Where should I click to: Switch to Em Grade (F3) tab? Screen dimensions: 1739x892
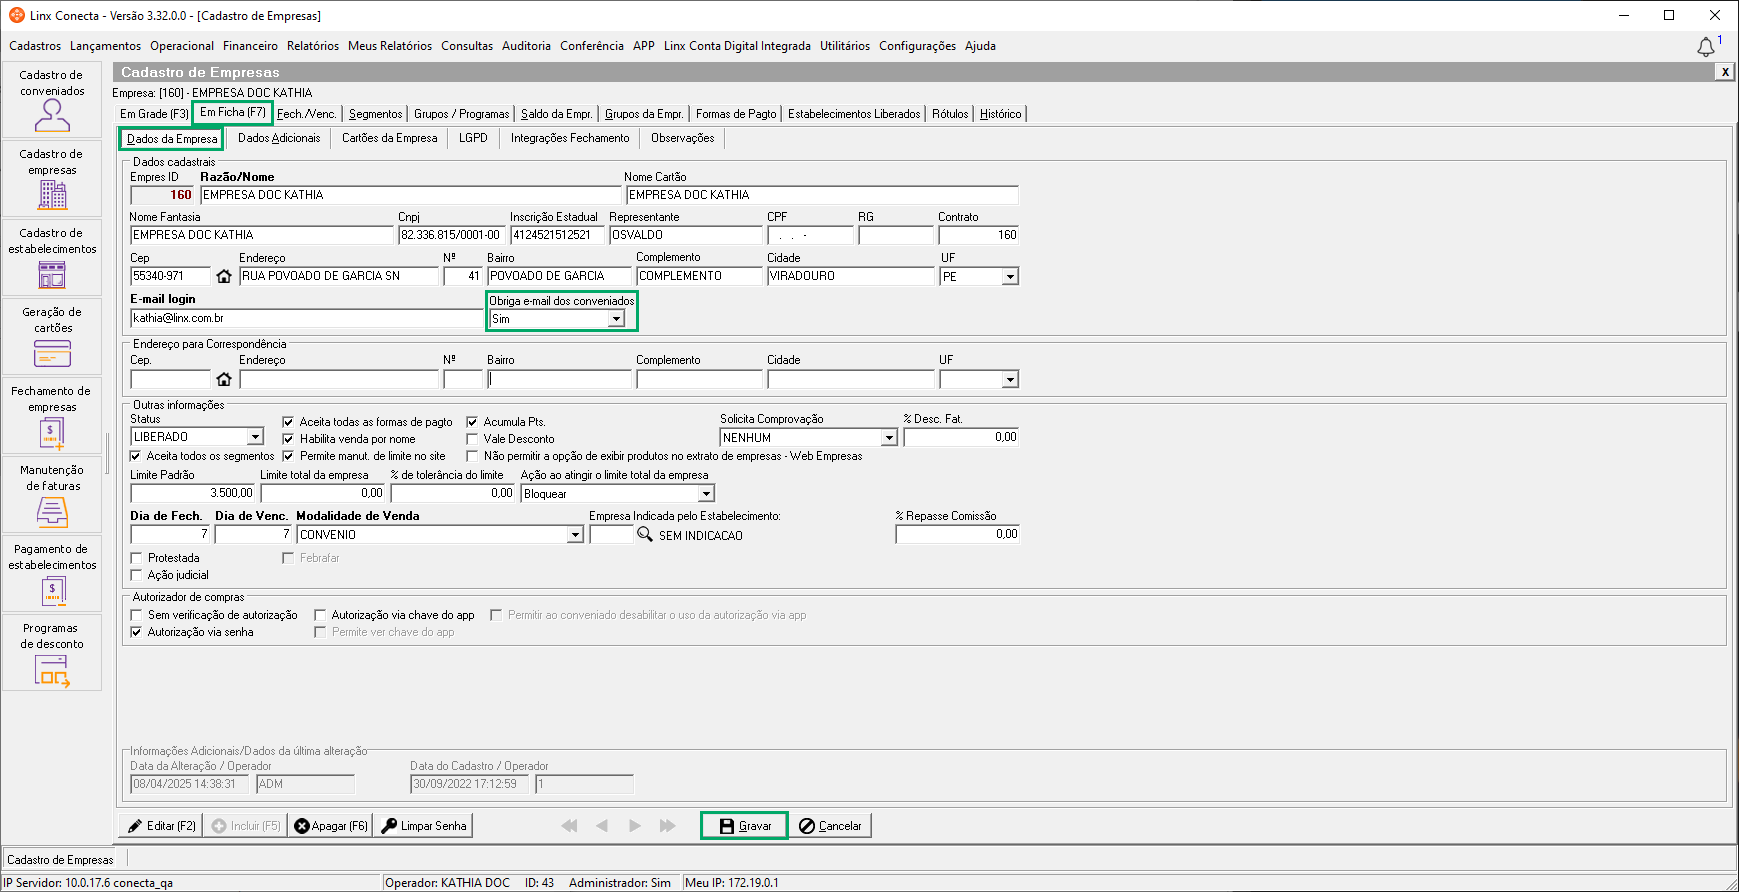click(x=154, y=114)
